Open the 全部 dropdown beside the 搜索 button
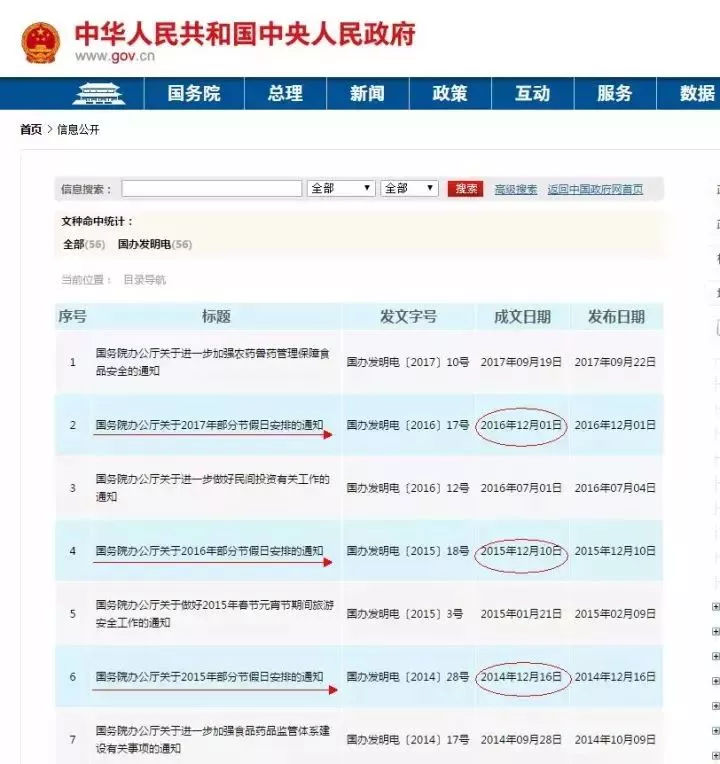Image resolution: width=720 pixels, height=764 pixels. 409,188
